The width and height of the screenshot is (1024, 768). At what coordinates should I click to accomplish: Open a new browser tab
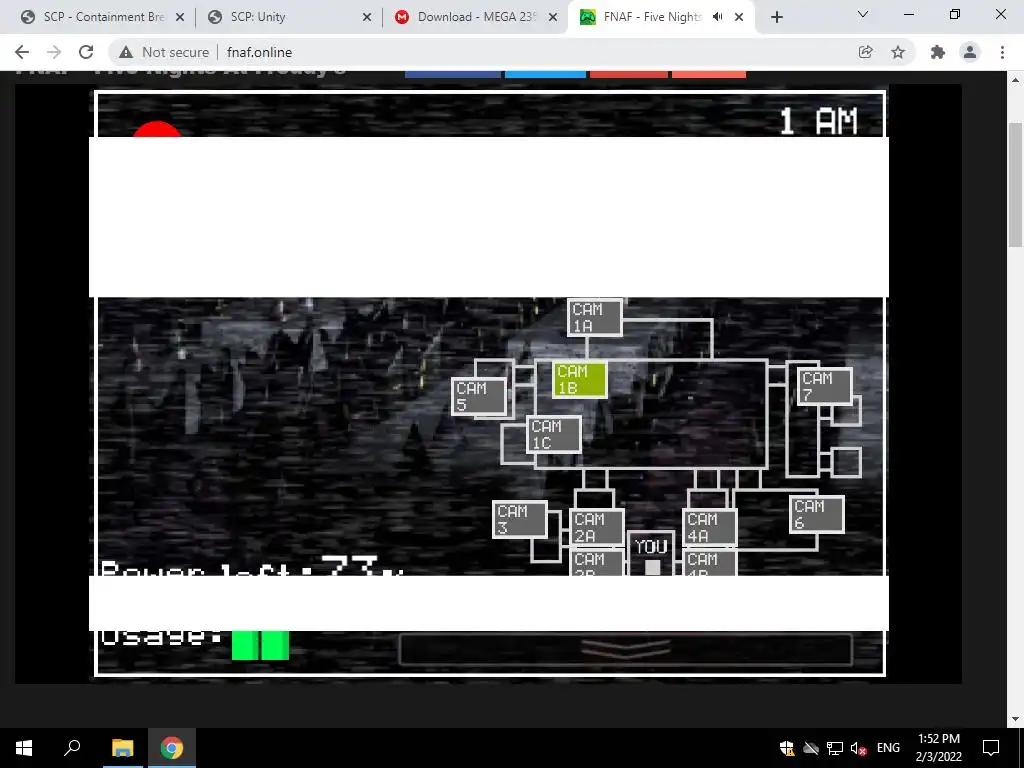coord(776,17)
